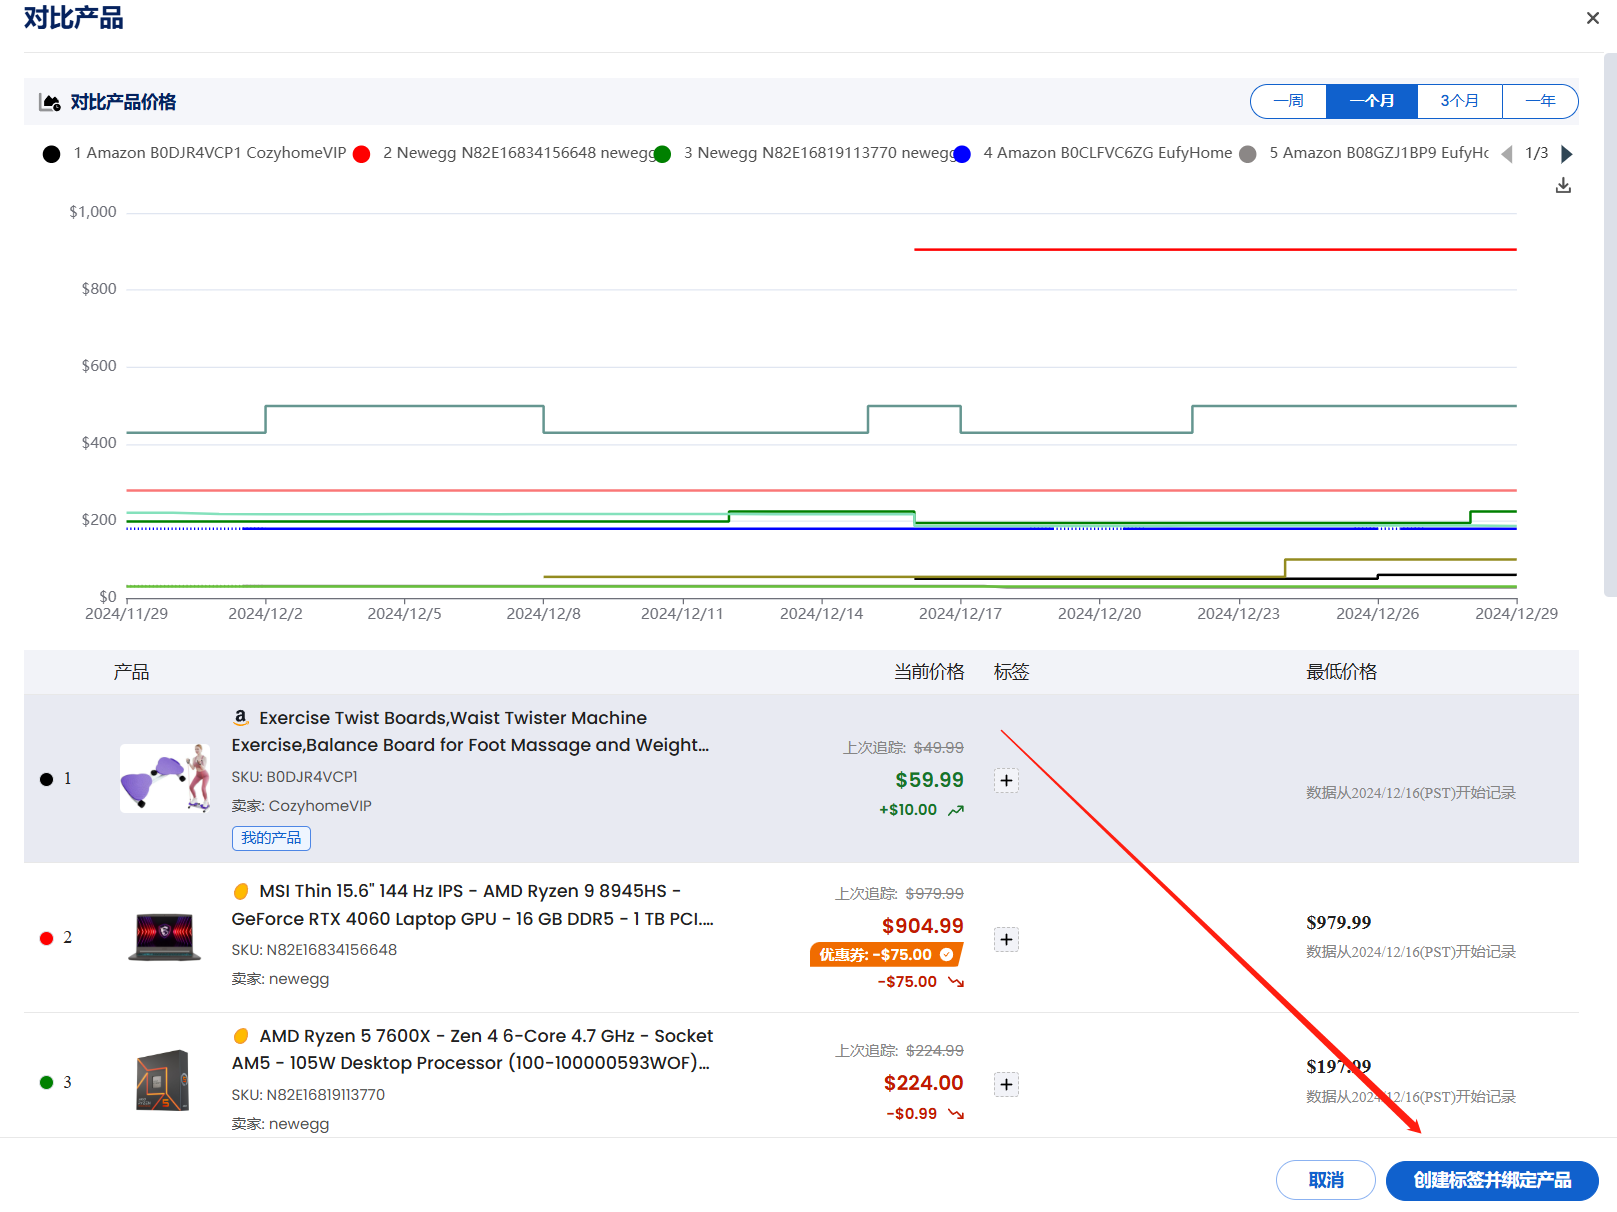Click the red color dot of row 2

[x=46, y=938]
